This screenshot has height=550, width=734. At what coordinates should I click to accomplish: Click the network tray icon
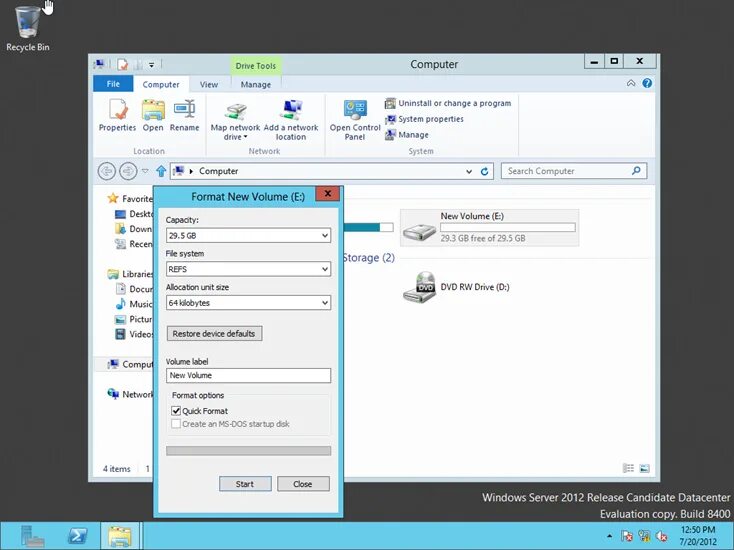644,536
